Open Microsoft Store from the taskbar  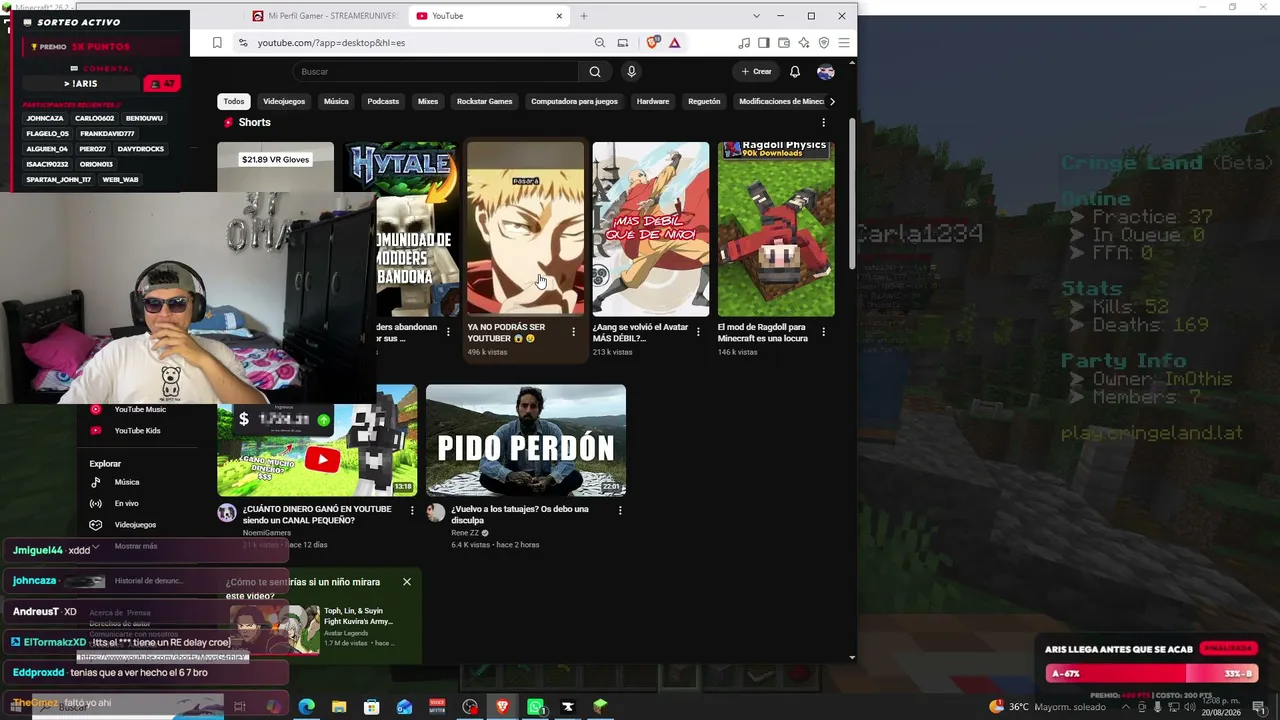tap(372, 707)
